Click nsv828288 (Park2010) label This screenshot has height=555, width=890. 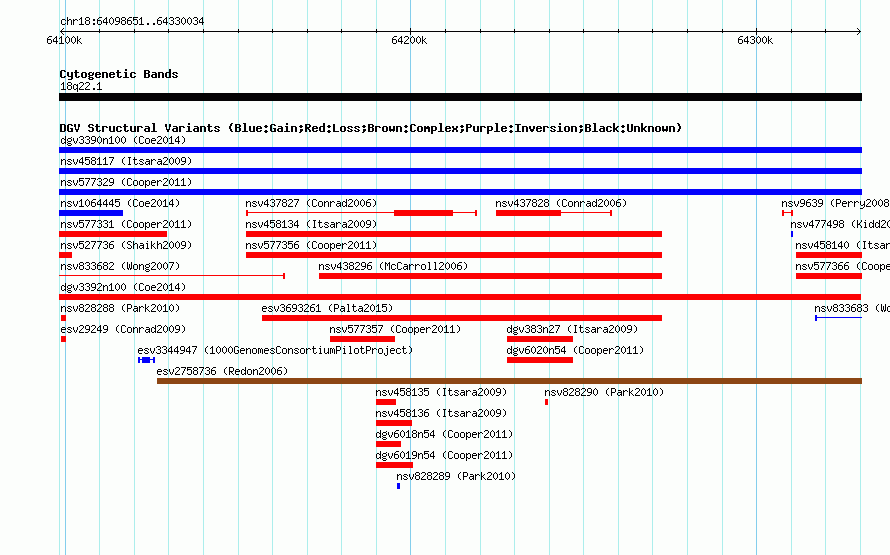120,308
